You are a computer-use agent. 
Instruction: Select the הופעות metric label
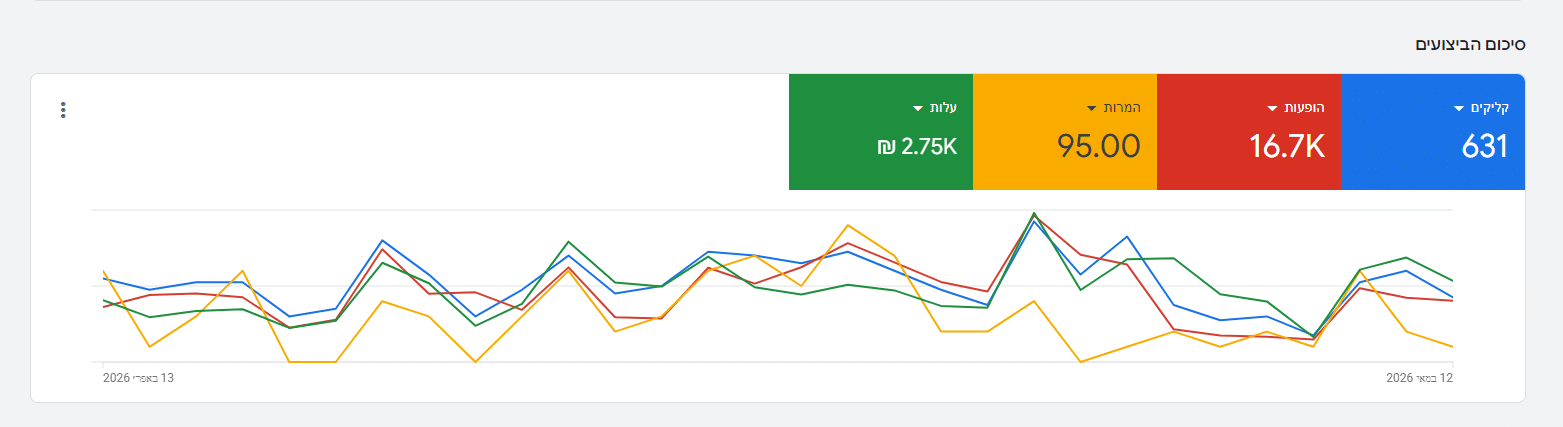(1304, 108)
